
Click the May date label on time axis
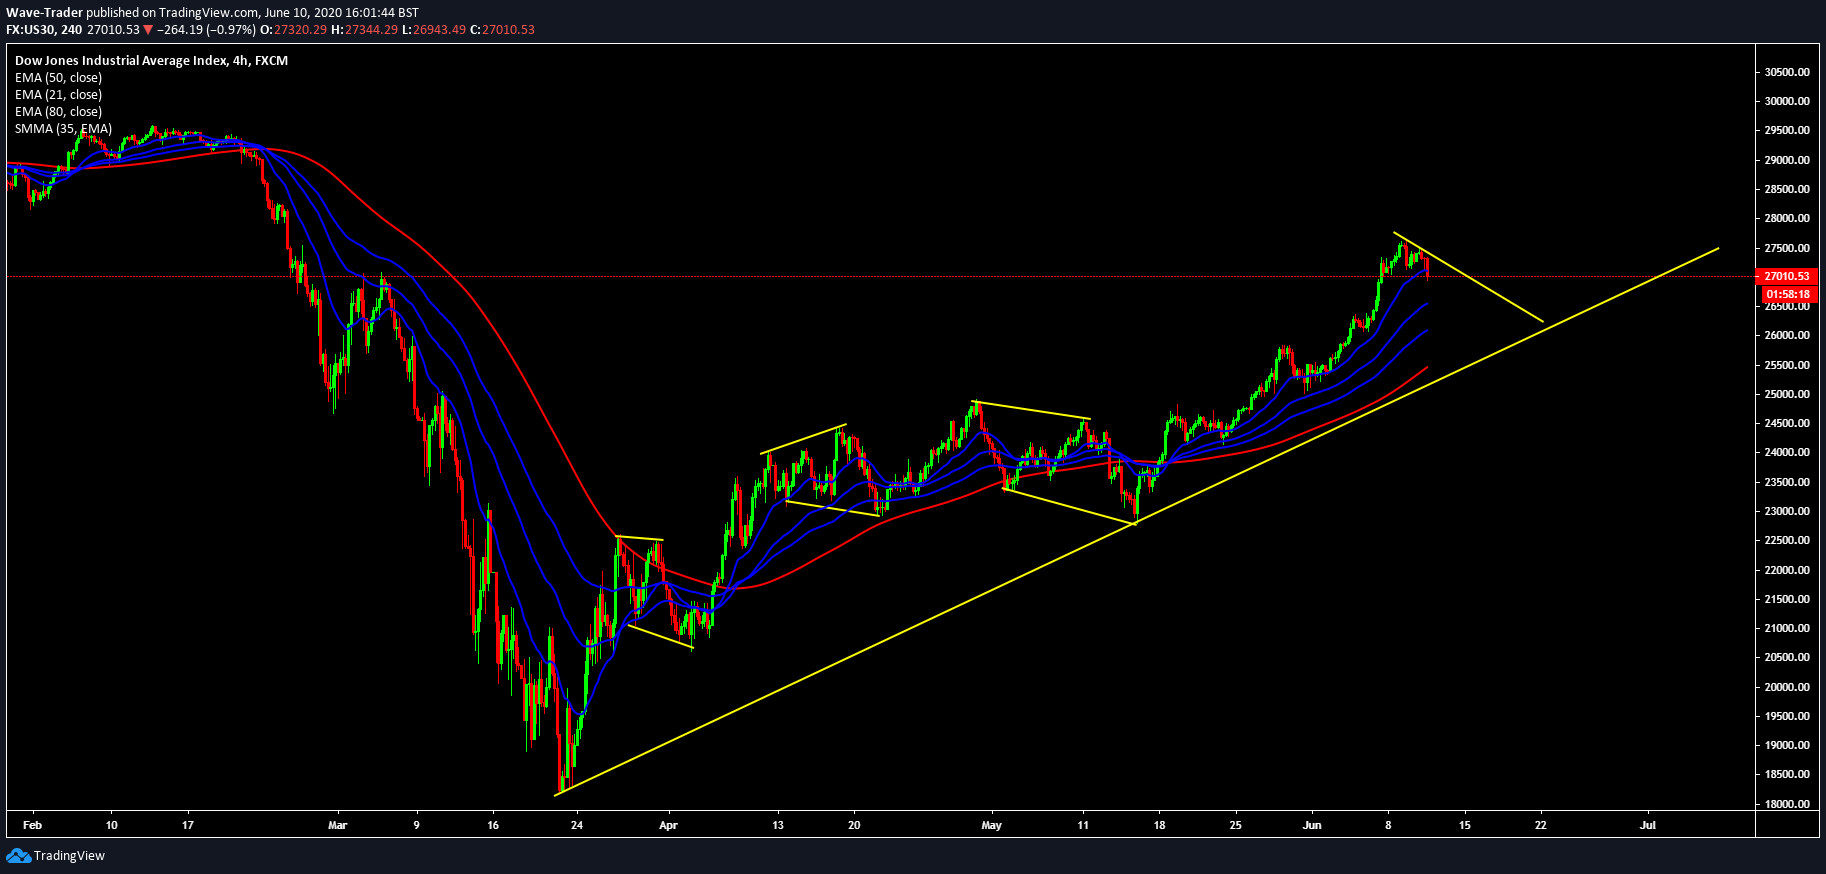(991, 825)
